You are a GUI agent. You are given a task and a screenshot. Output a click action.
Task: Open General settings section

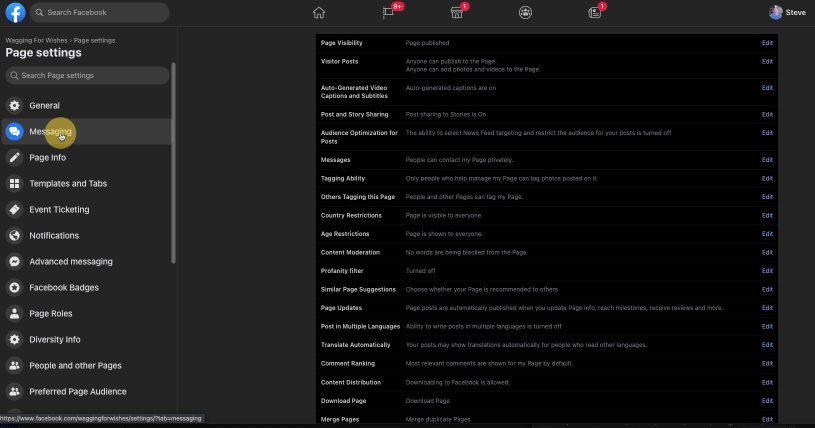pyautogui.click(x=86, y=106)
